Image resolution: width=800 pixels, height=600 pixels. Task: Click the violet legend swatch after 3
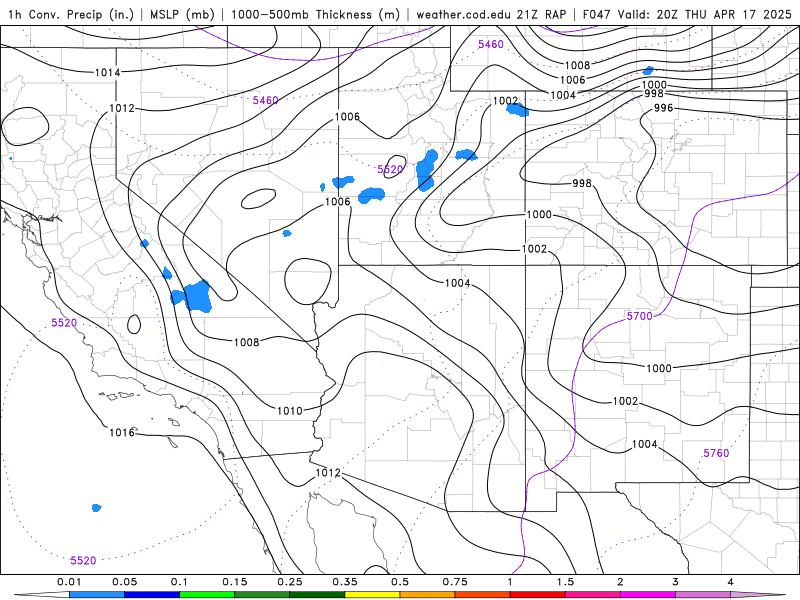703,595
